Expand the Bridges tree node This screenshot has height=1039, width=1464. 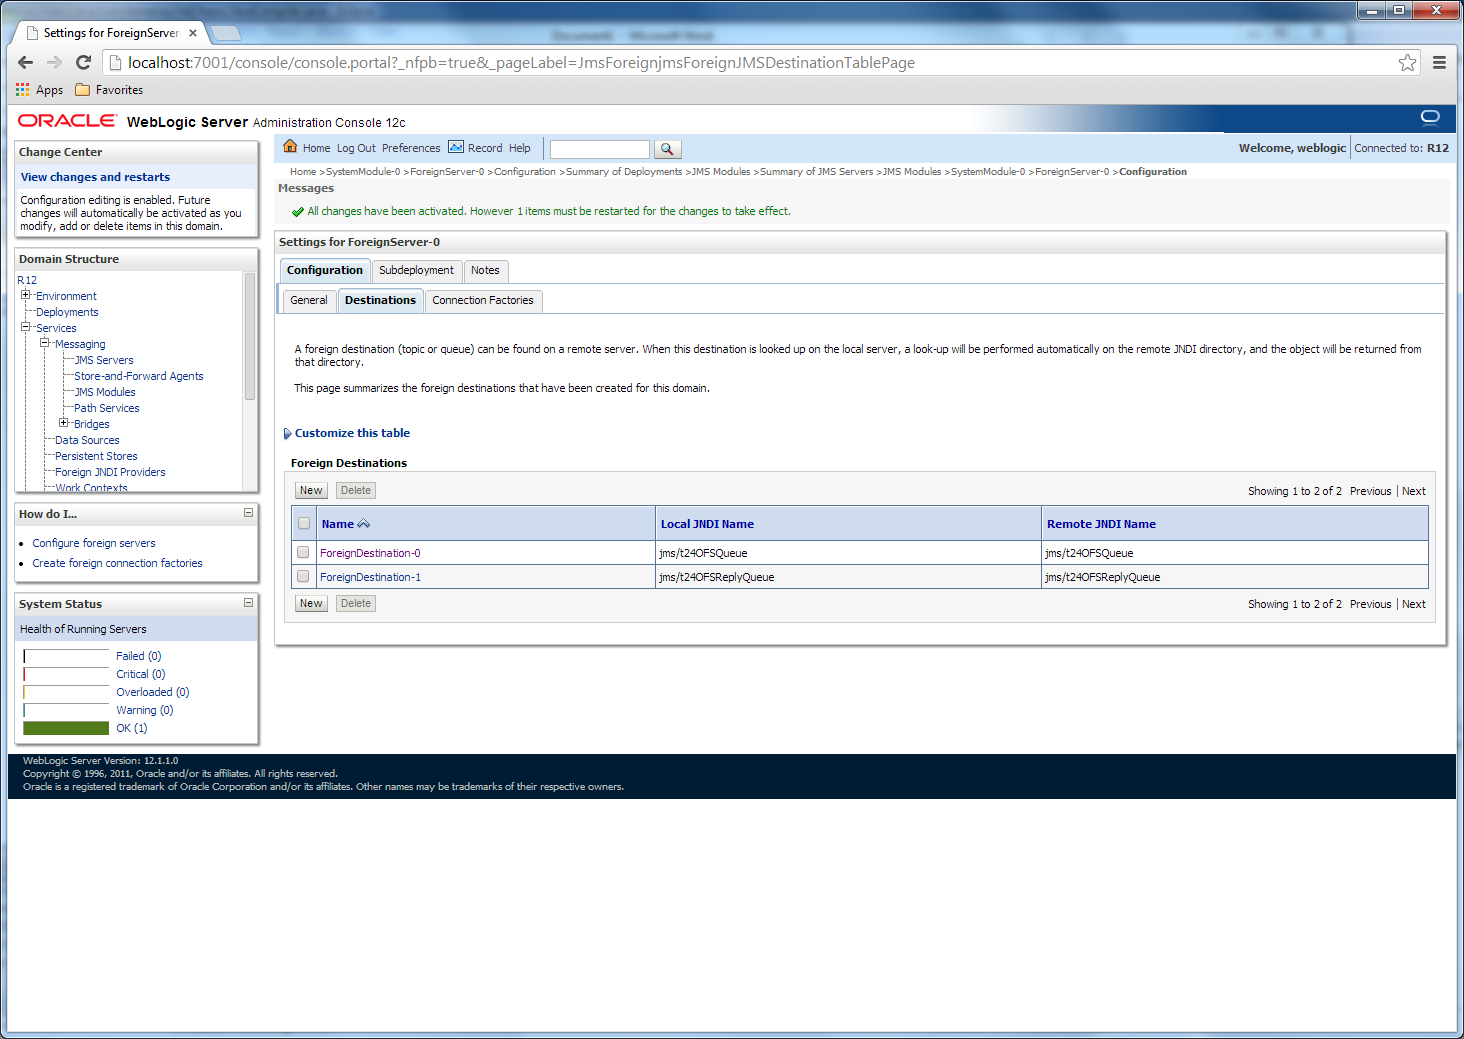click(64, 423)
